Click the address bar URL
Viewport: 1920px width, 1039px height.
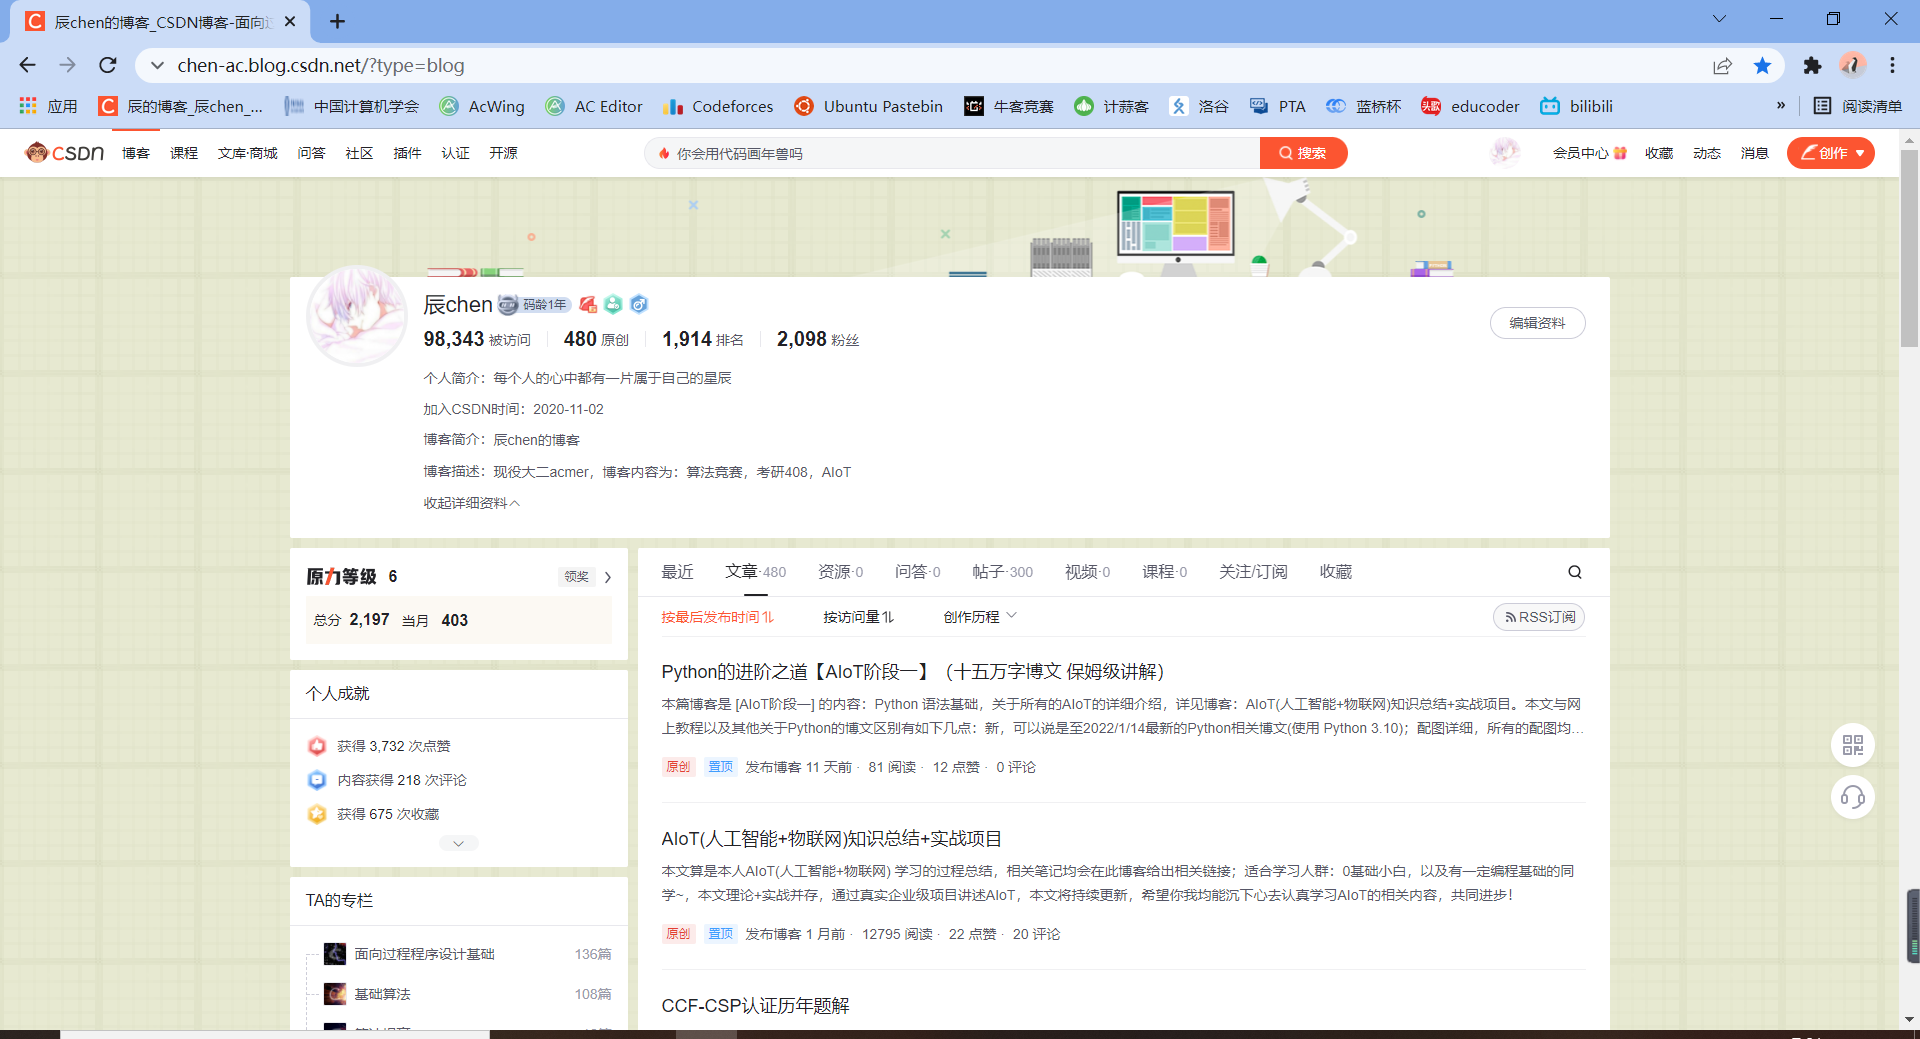(321, 66)
